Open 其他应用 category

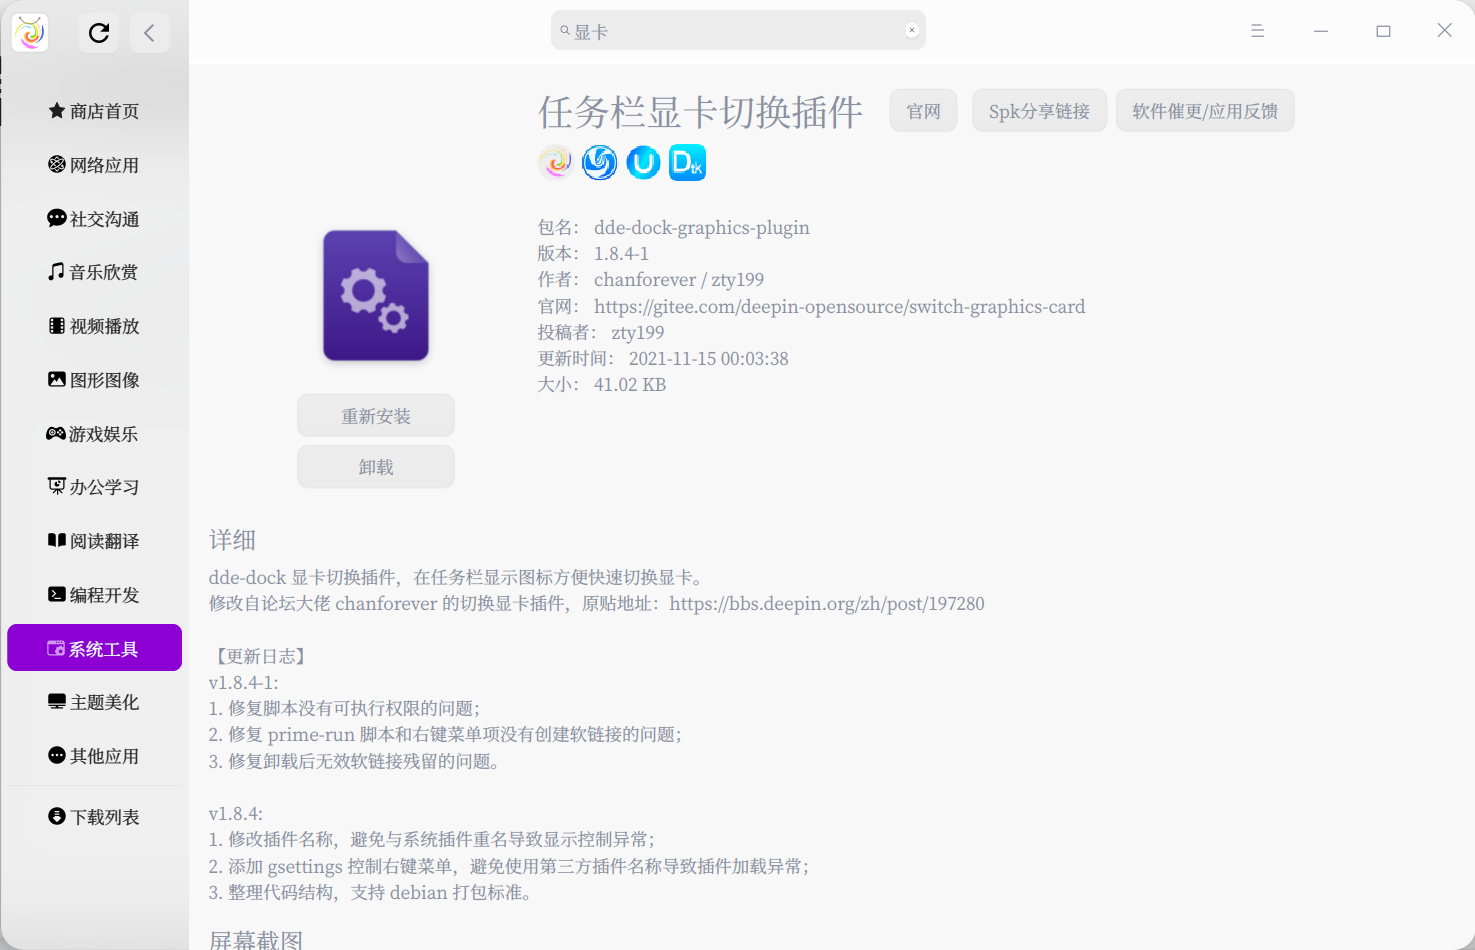[x=94, y=756]
